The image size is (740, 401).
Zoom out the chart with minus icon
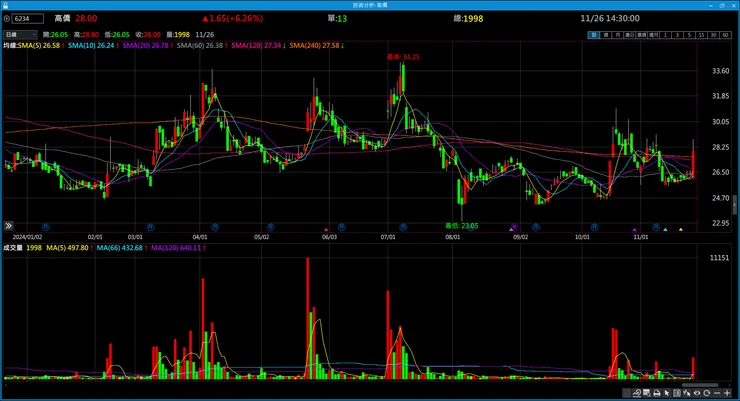pos(717,393)
